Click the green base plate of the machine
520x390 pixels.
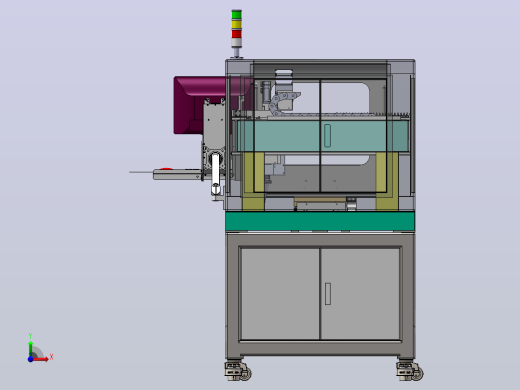320,221
